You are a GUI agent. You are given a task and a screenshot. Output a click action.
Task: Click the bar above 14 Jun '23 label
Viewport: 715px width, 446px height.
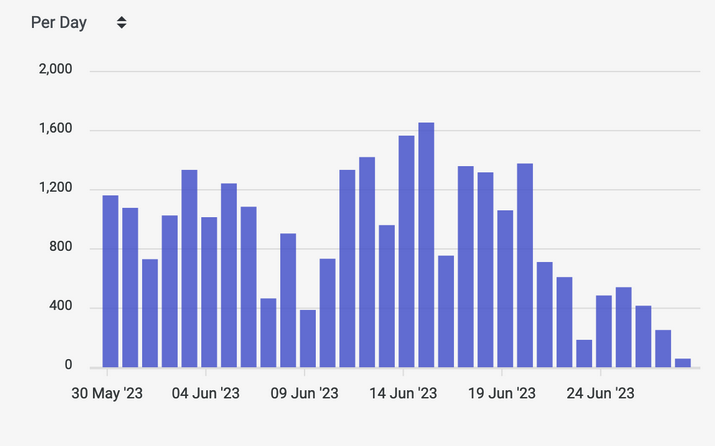click(x=406, y=251)
